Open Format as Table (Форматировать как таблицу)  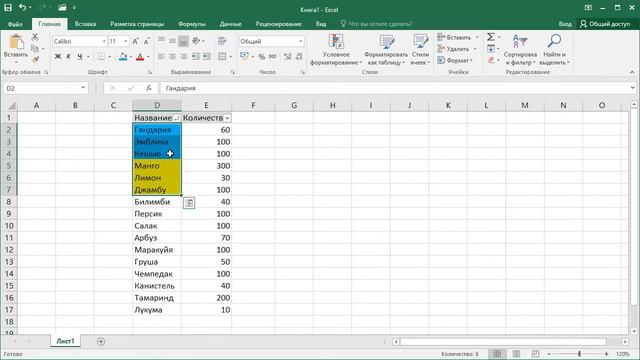pyautogui.click(x=386, y=50)
